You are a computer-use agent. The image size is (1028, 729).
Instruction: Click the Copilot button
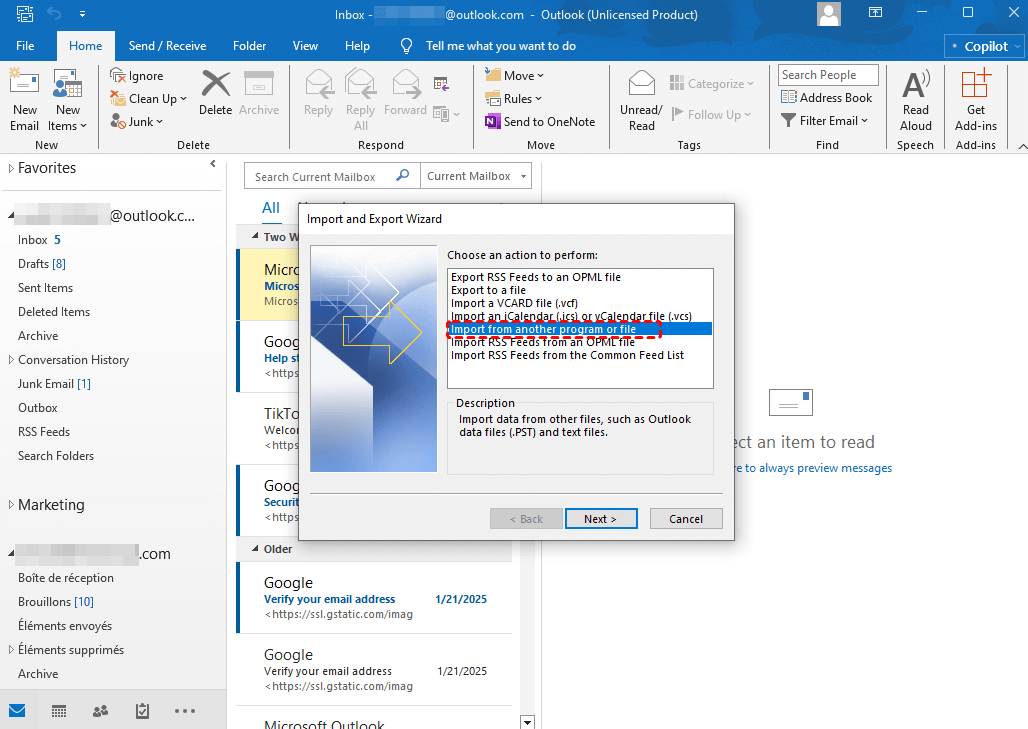(x=983, y=46)
